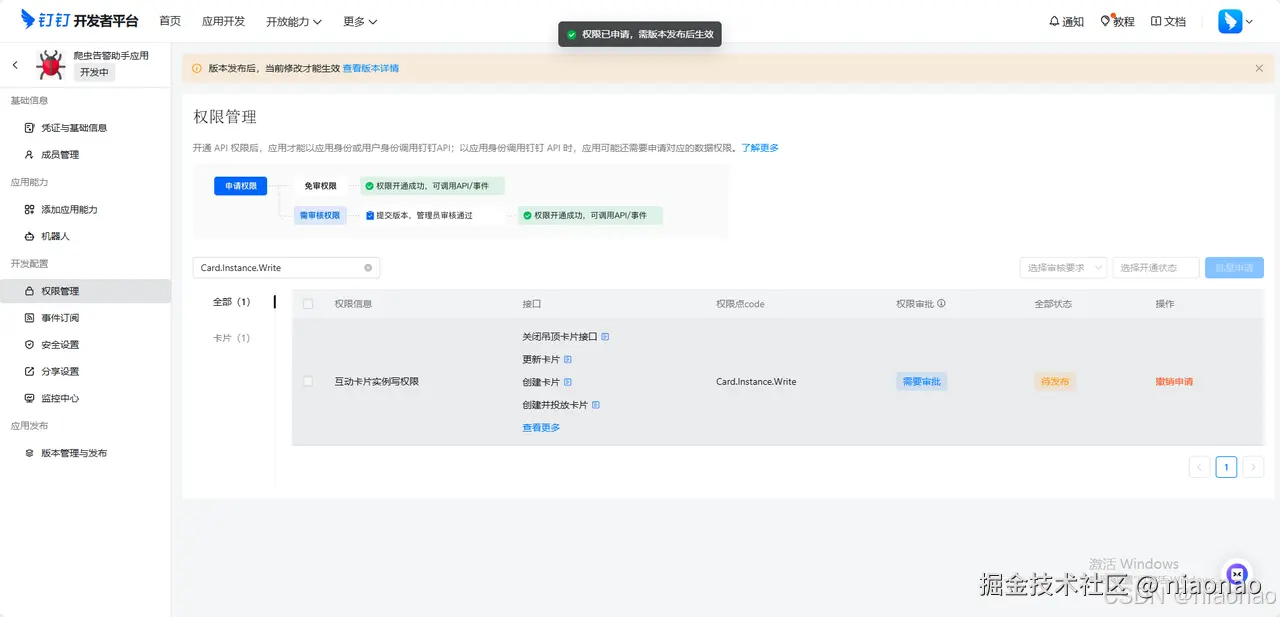Clear the Card.Instance.Write search input
1280x617 pixels.
368,267
